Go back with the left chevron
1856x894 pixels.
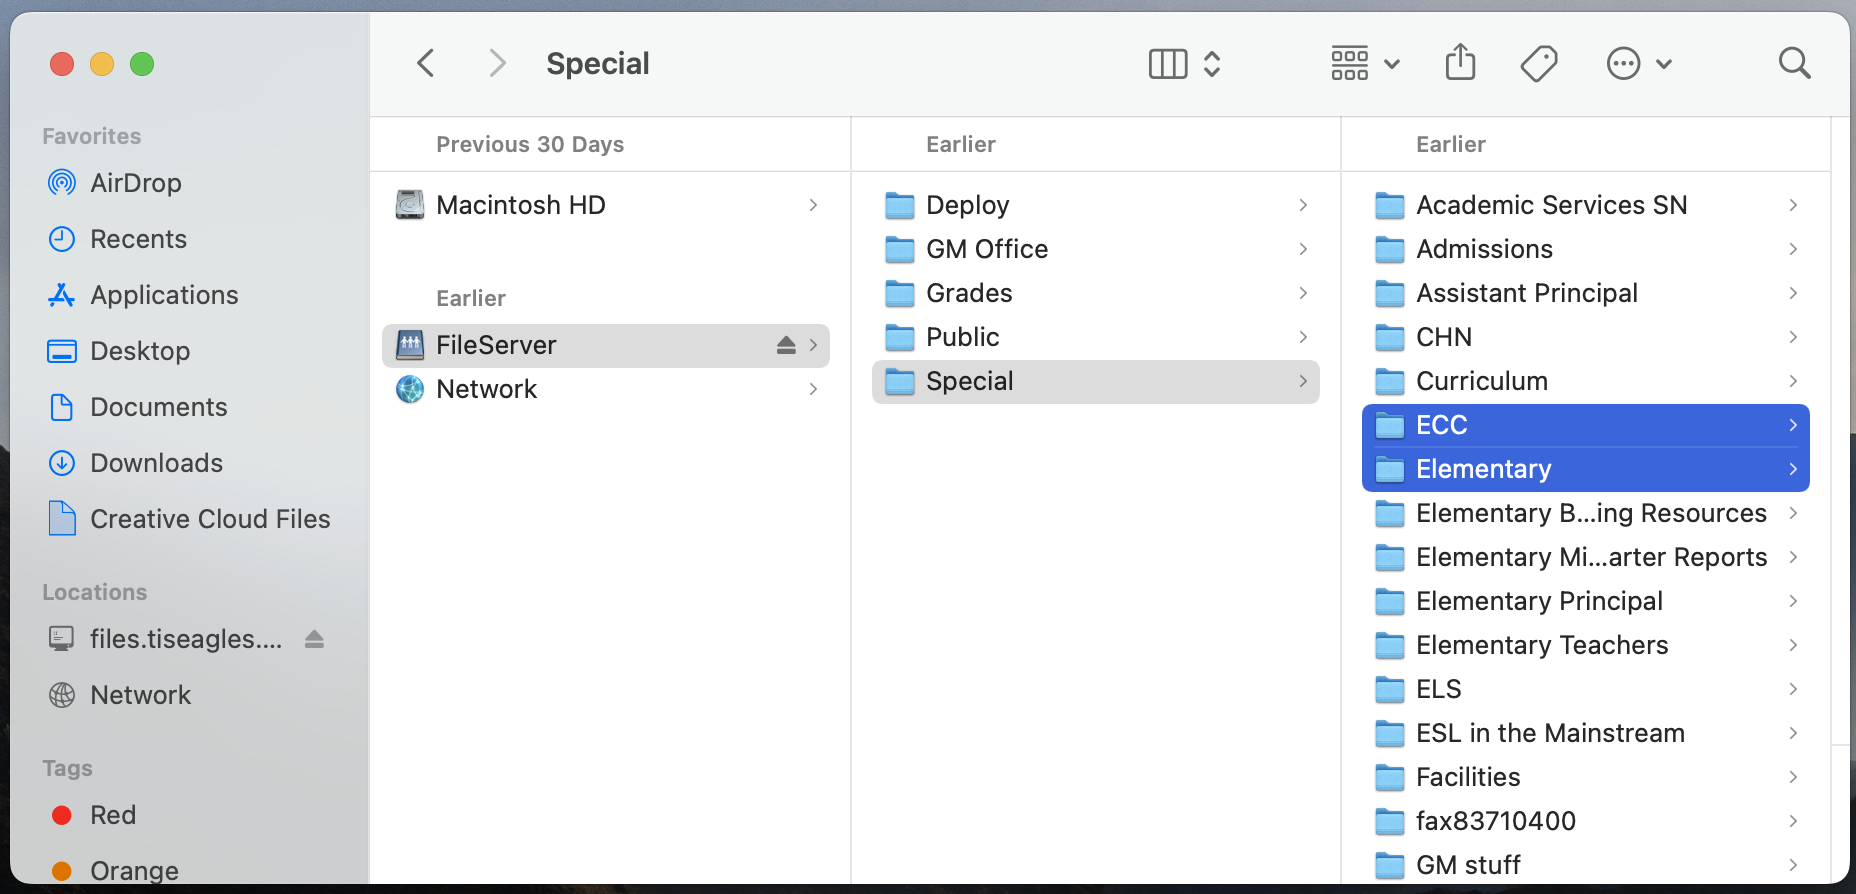pos(426,64)
